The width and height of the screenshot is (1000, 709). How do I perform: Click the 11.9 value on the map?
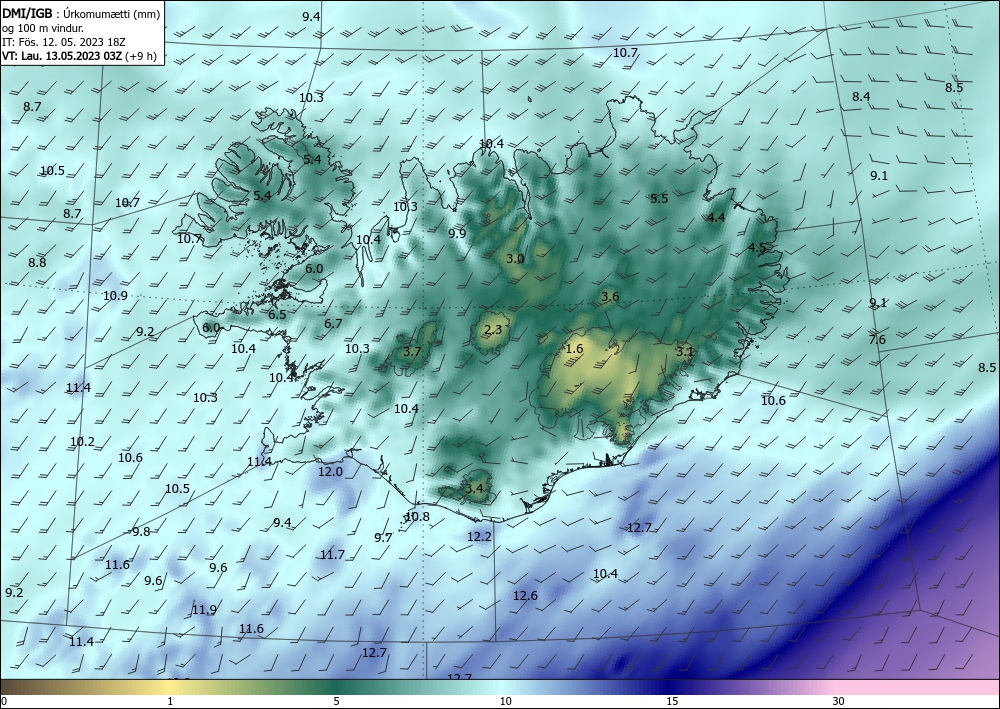point(204,610)
